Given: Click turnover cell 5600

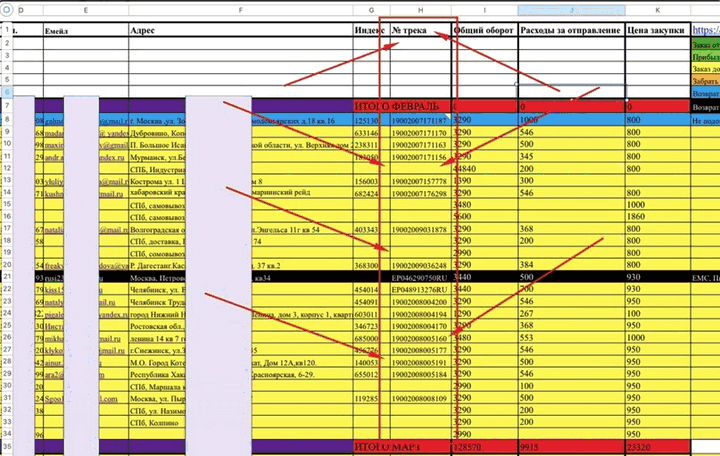Looking at the screenshot, I should [x=484, y=216].
